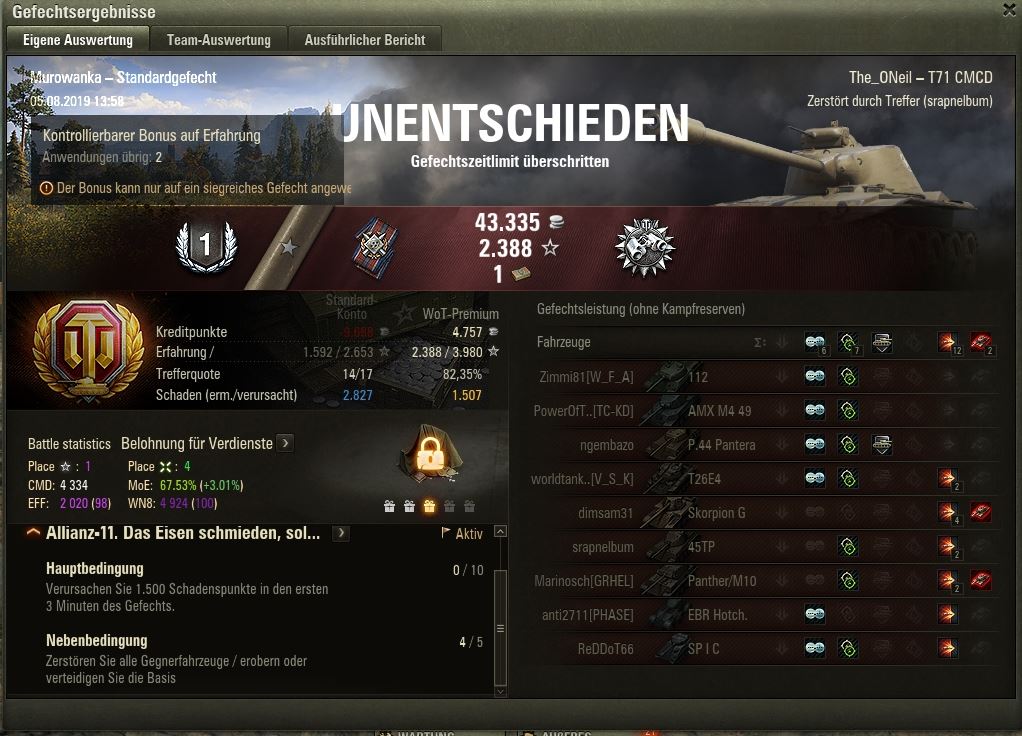Open the Ausführlicher Bericht tab
This screenshot has height=736, width=1022.
point(364,40)
